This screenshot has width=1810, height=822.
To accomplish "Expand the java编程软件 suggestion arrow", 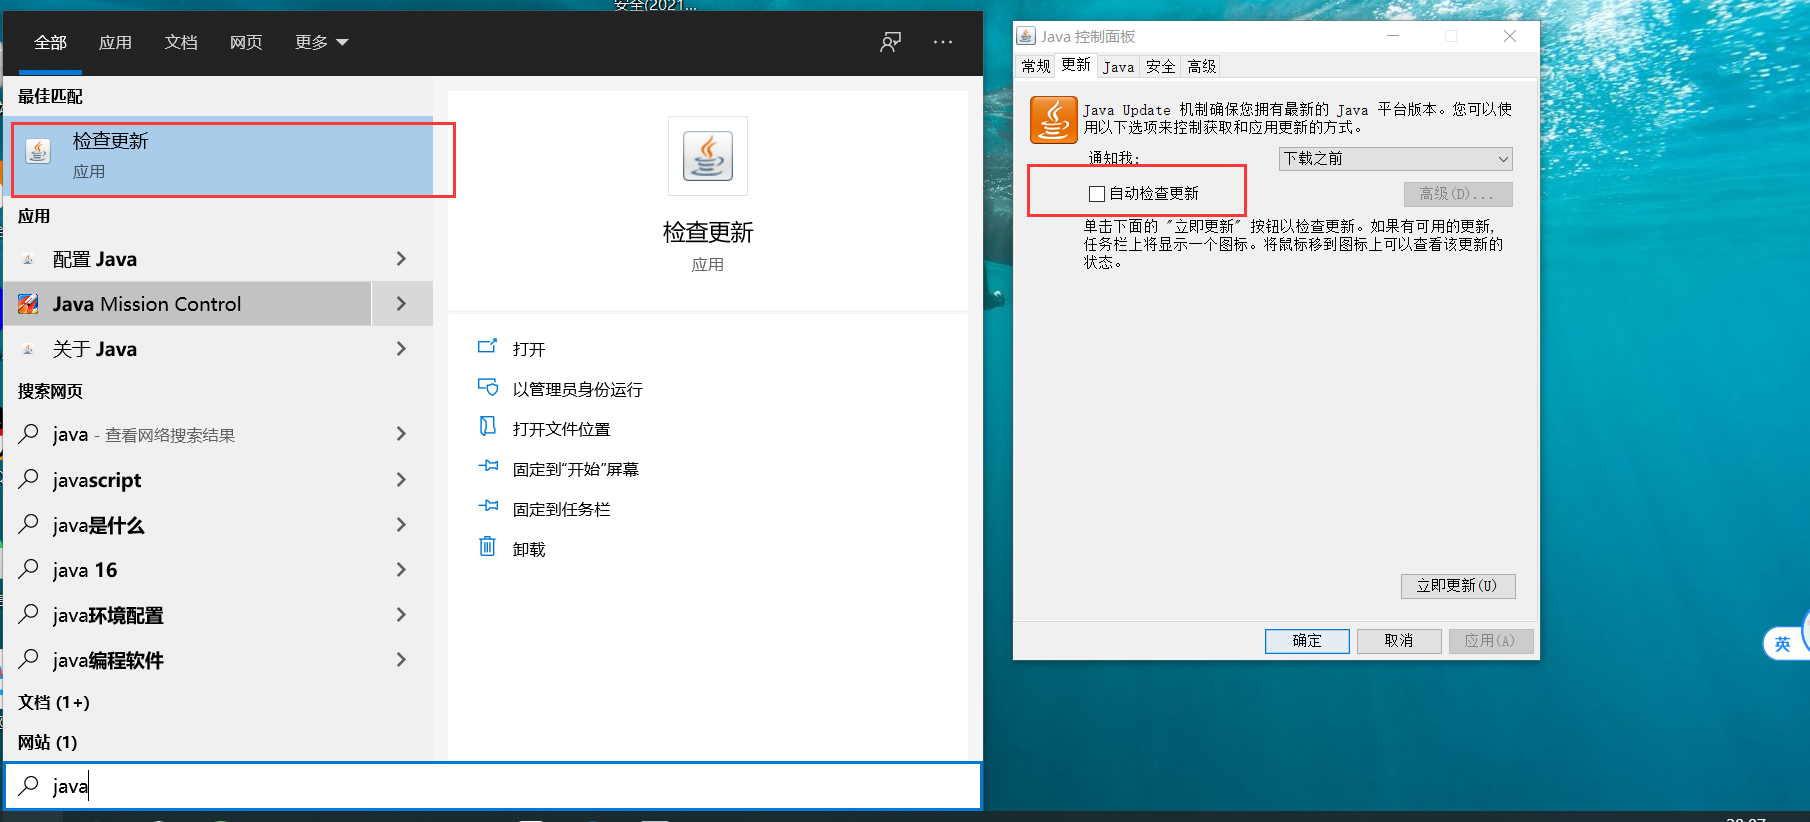I will point(401,660).
